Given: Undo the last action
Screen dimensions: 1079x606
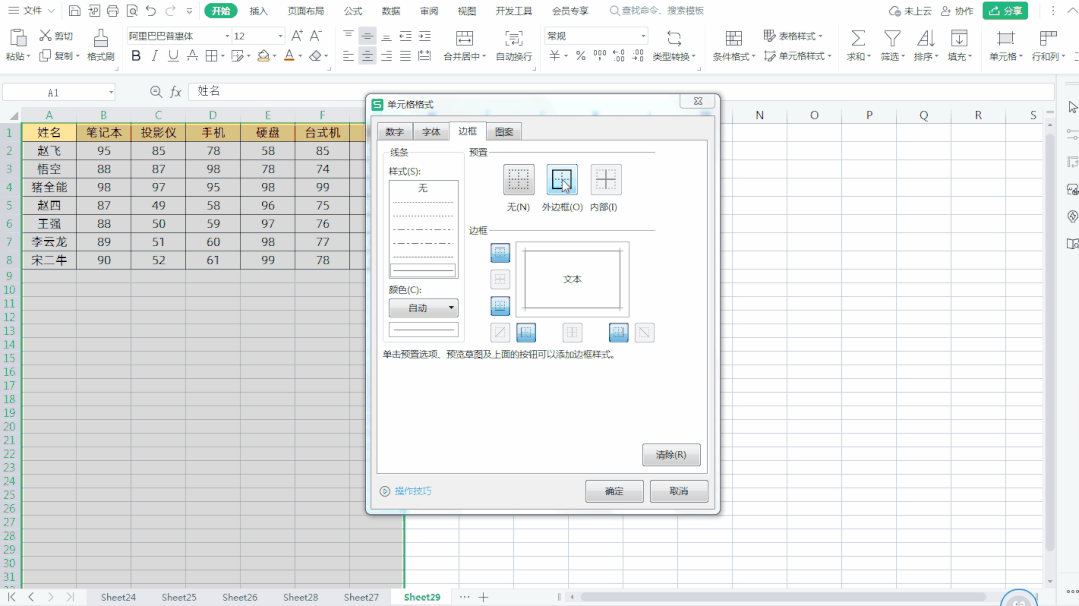Looking at the screenshot, I should pyautogui.click(x=151, y=11).
